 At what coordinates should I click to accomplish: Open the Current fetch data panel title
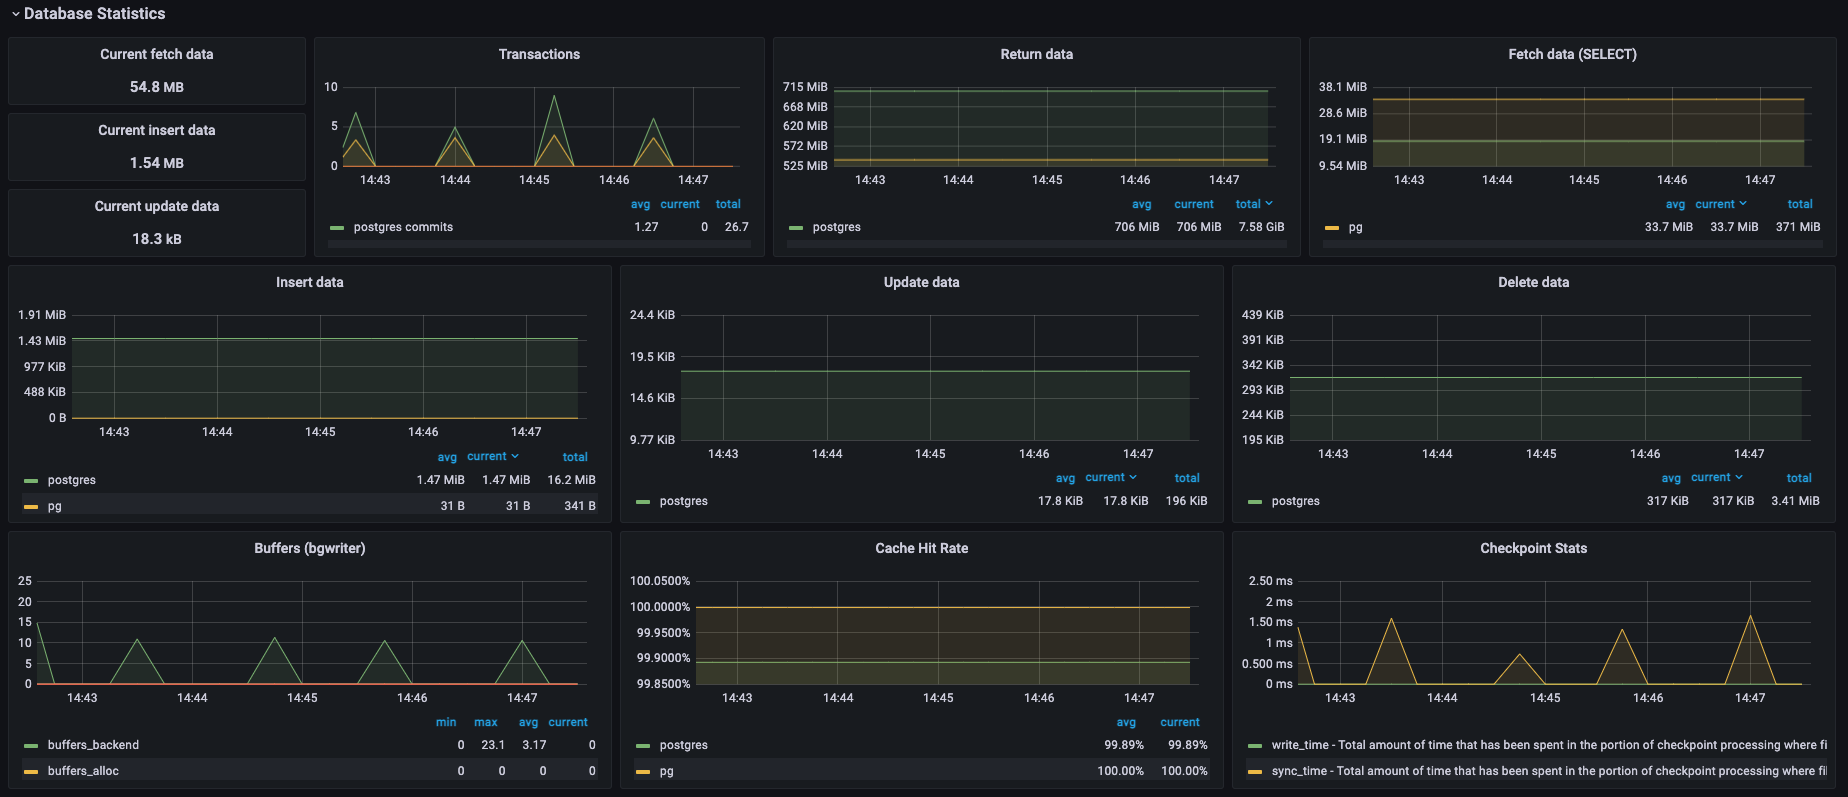(156, 54)
